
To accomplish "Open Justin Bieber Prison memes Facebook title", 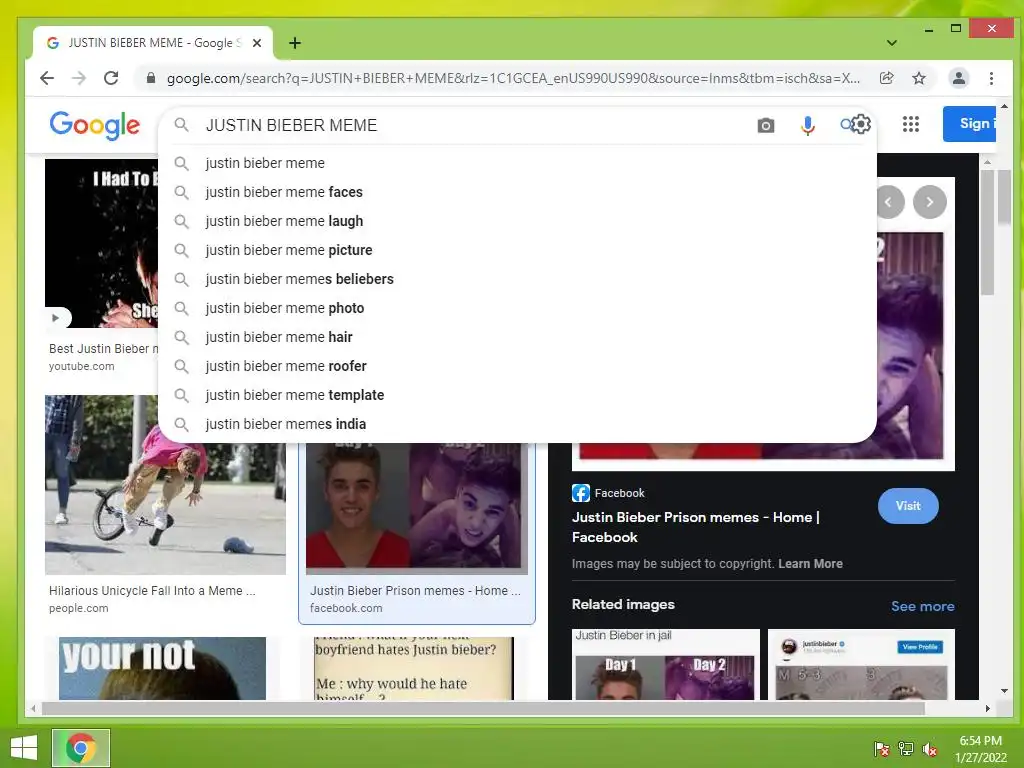I will pyautogui.click(x=696, y=527).
